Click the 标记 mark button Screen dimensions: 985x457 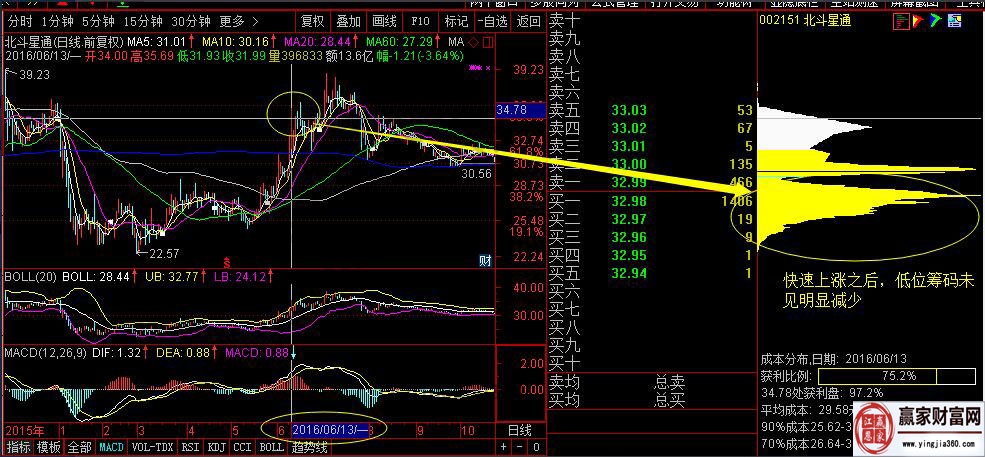[456, 21]
